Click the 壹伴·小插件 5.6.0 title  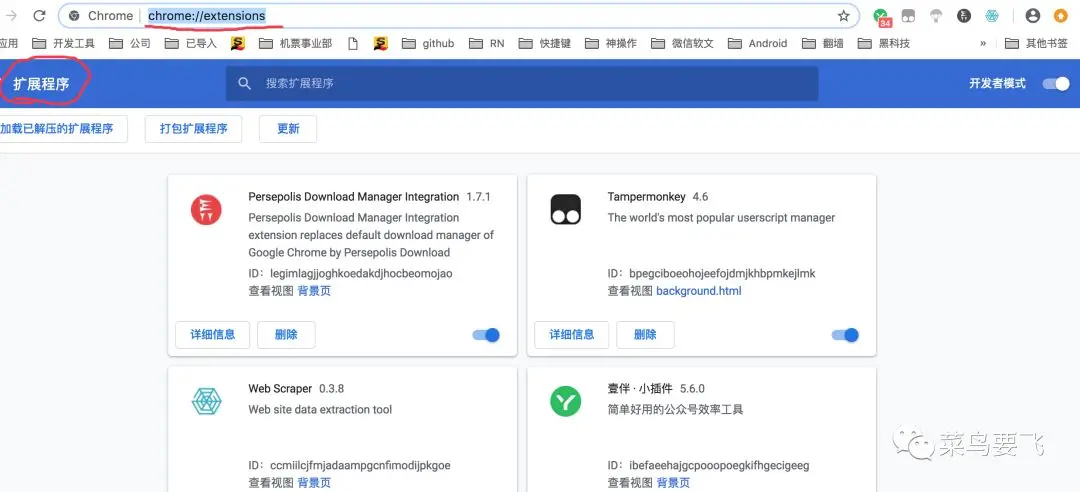(x=656, y=389)
